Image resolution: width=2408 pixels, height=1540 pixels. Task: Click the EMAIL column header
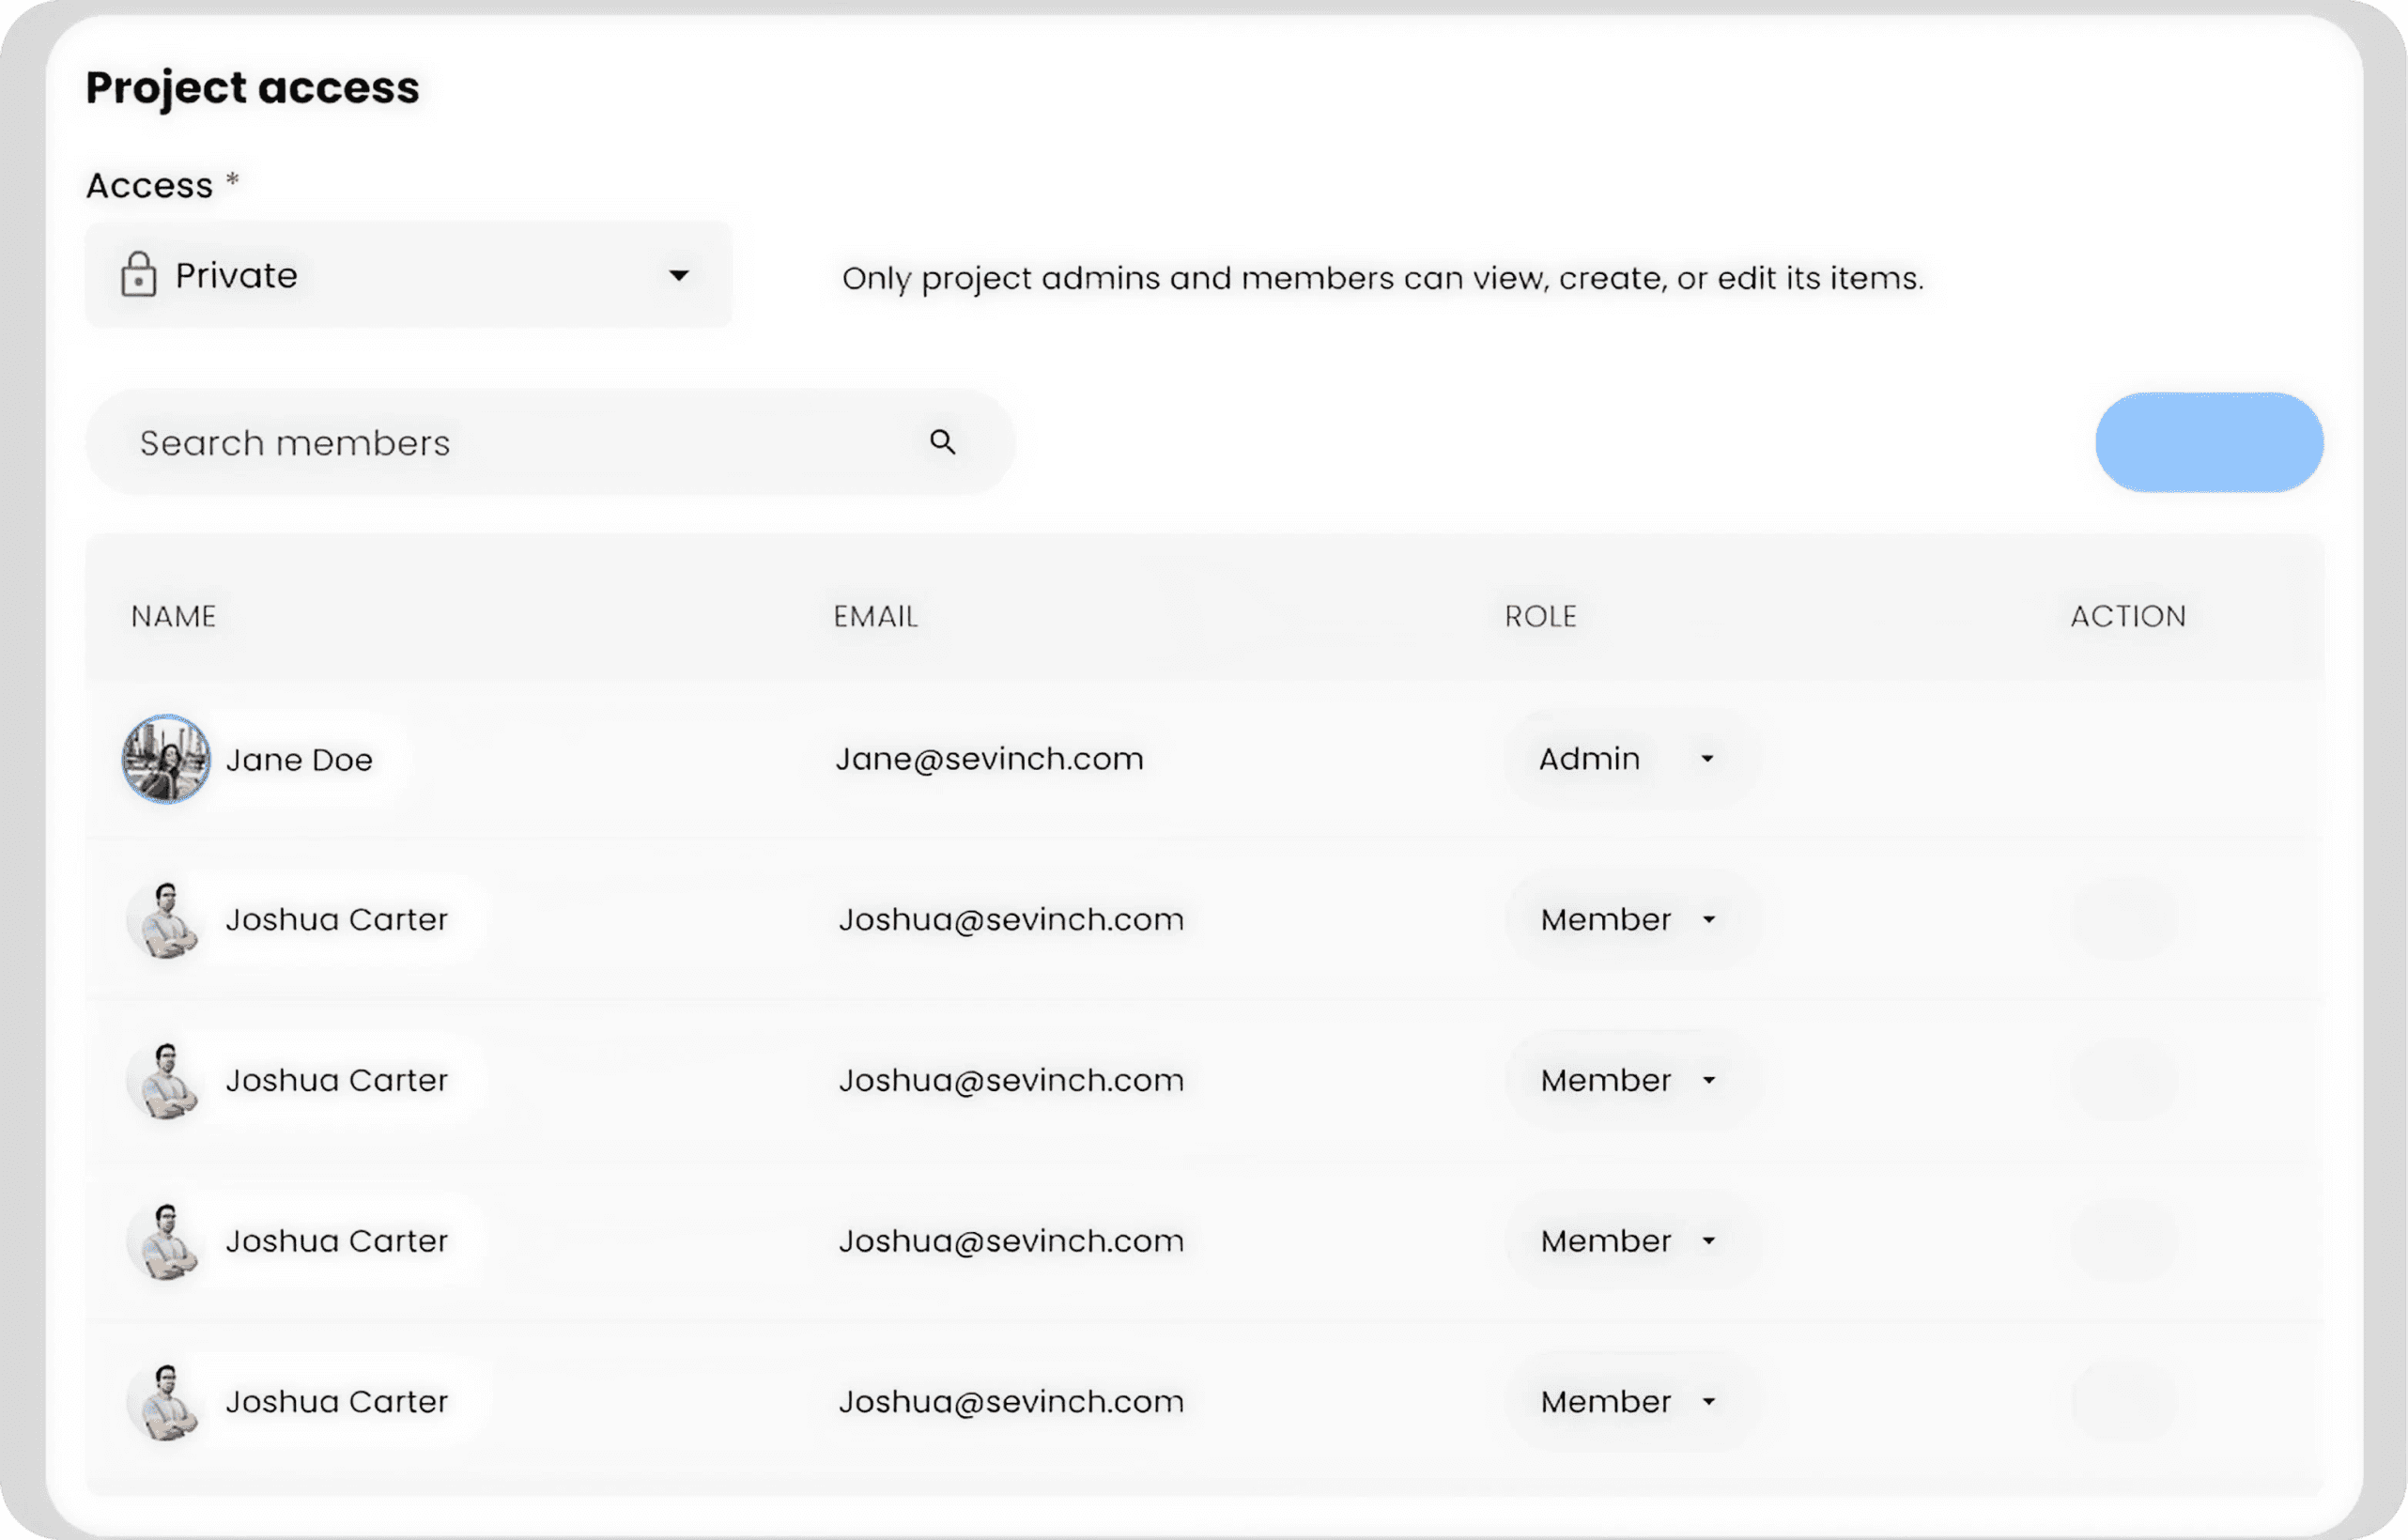[x=875, y=616]
